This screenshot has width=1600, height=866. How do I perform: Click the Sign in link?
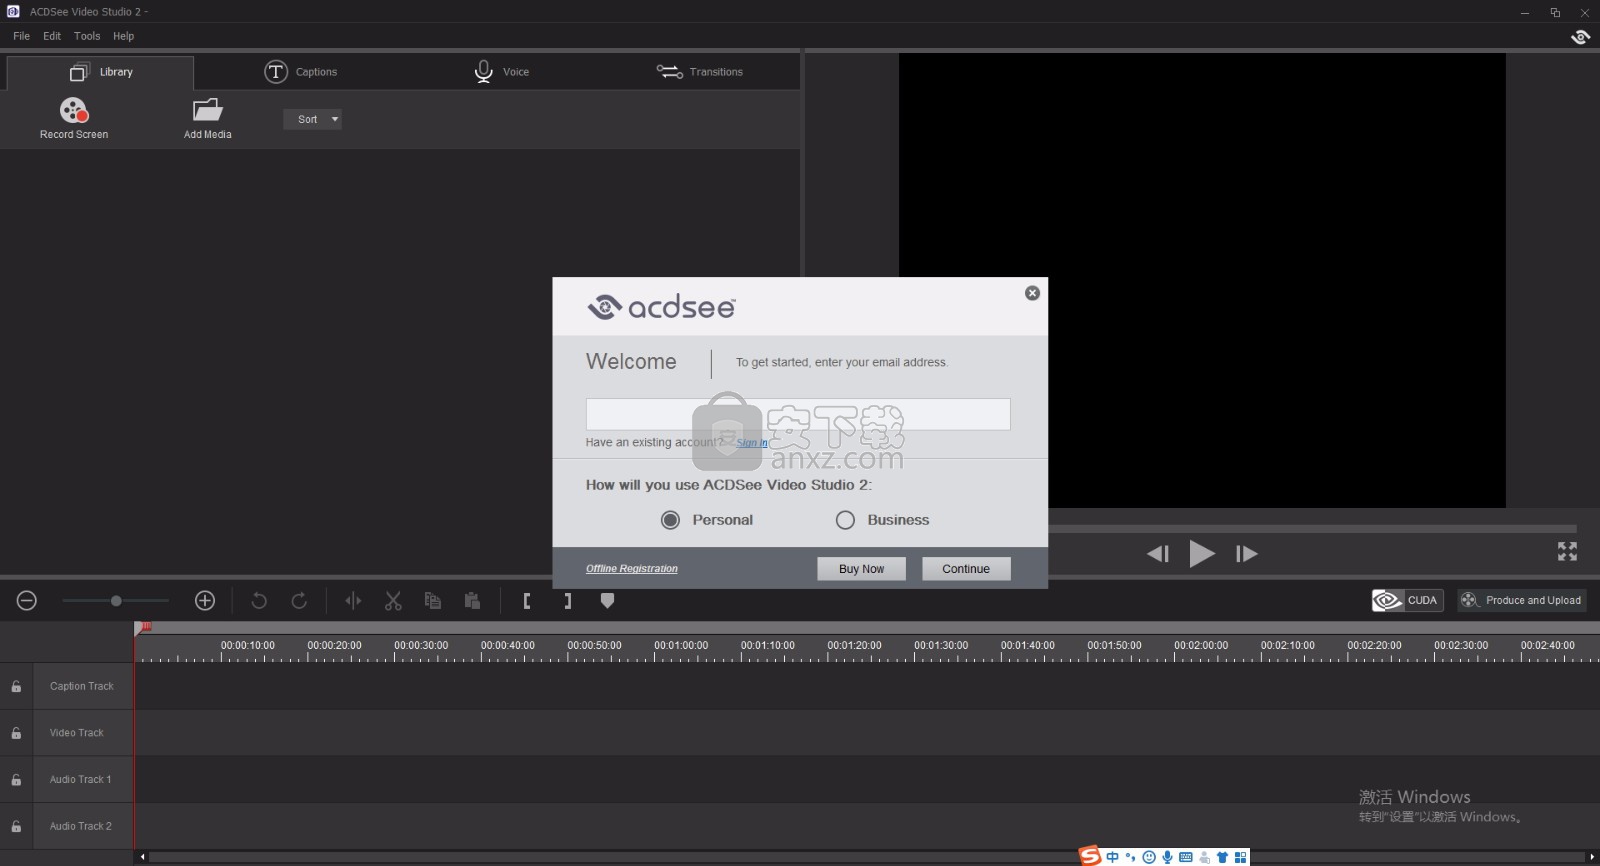click(752, 443)
